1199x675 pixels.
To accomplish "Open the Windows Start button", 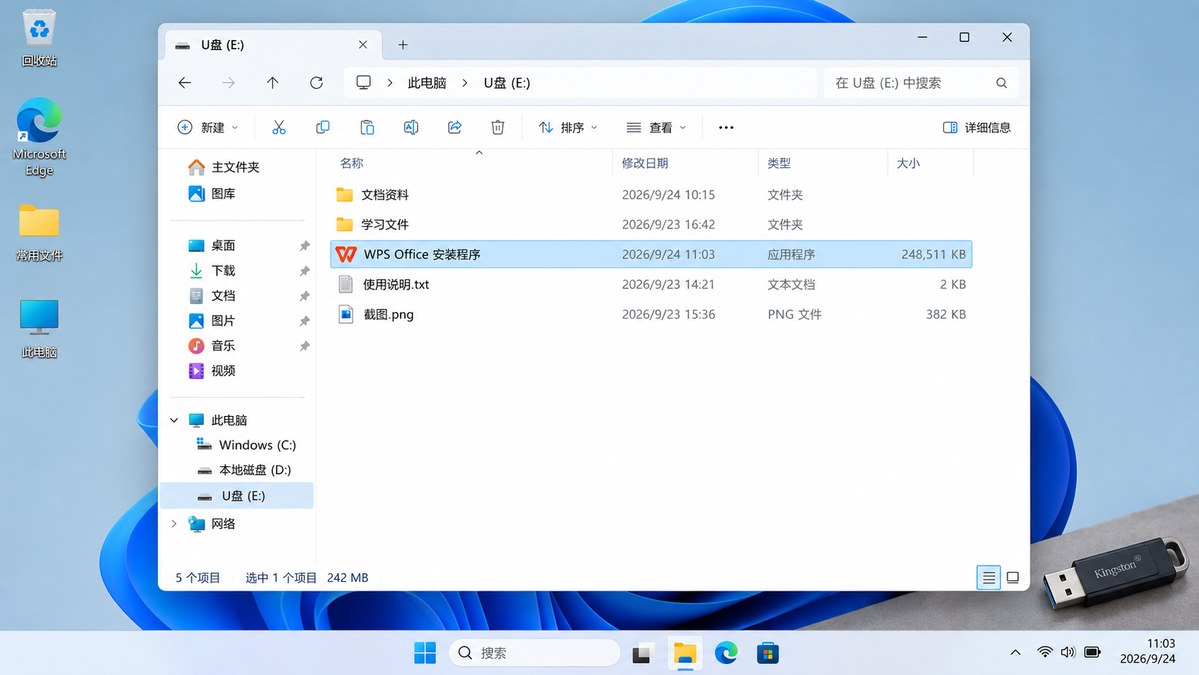I will (x=424, y=653).
